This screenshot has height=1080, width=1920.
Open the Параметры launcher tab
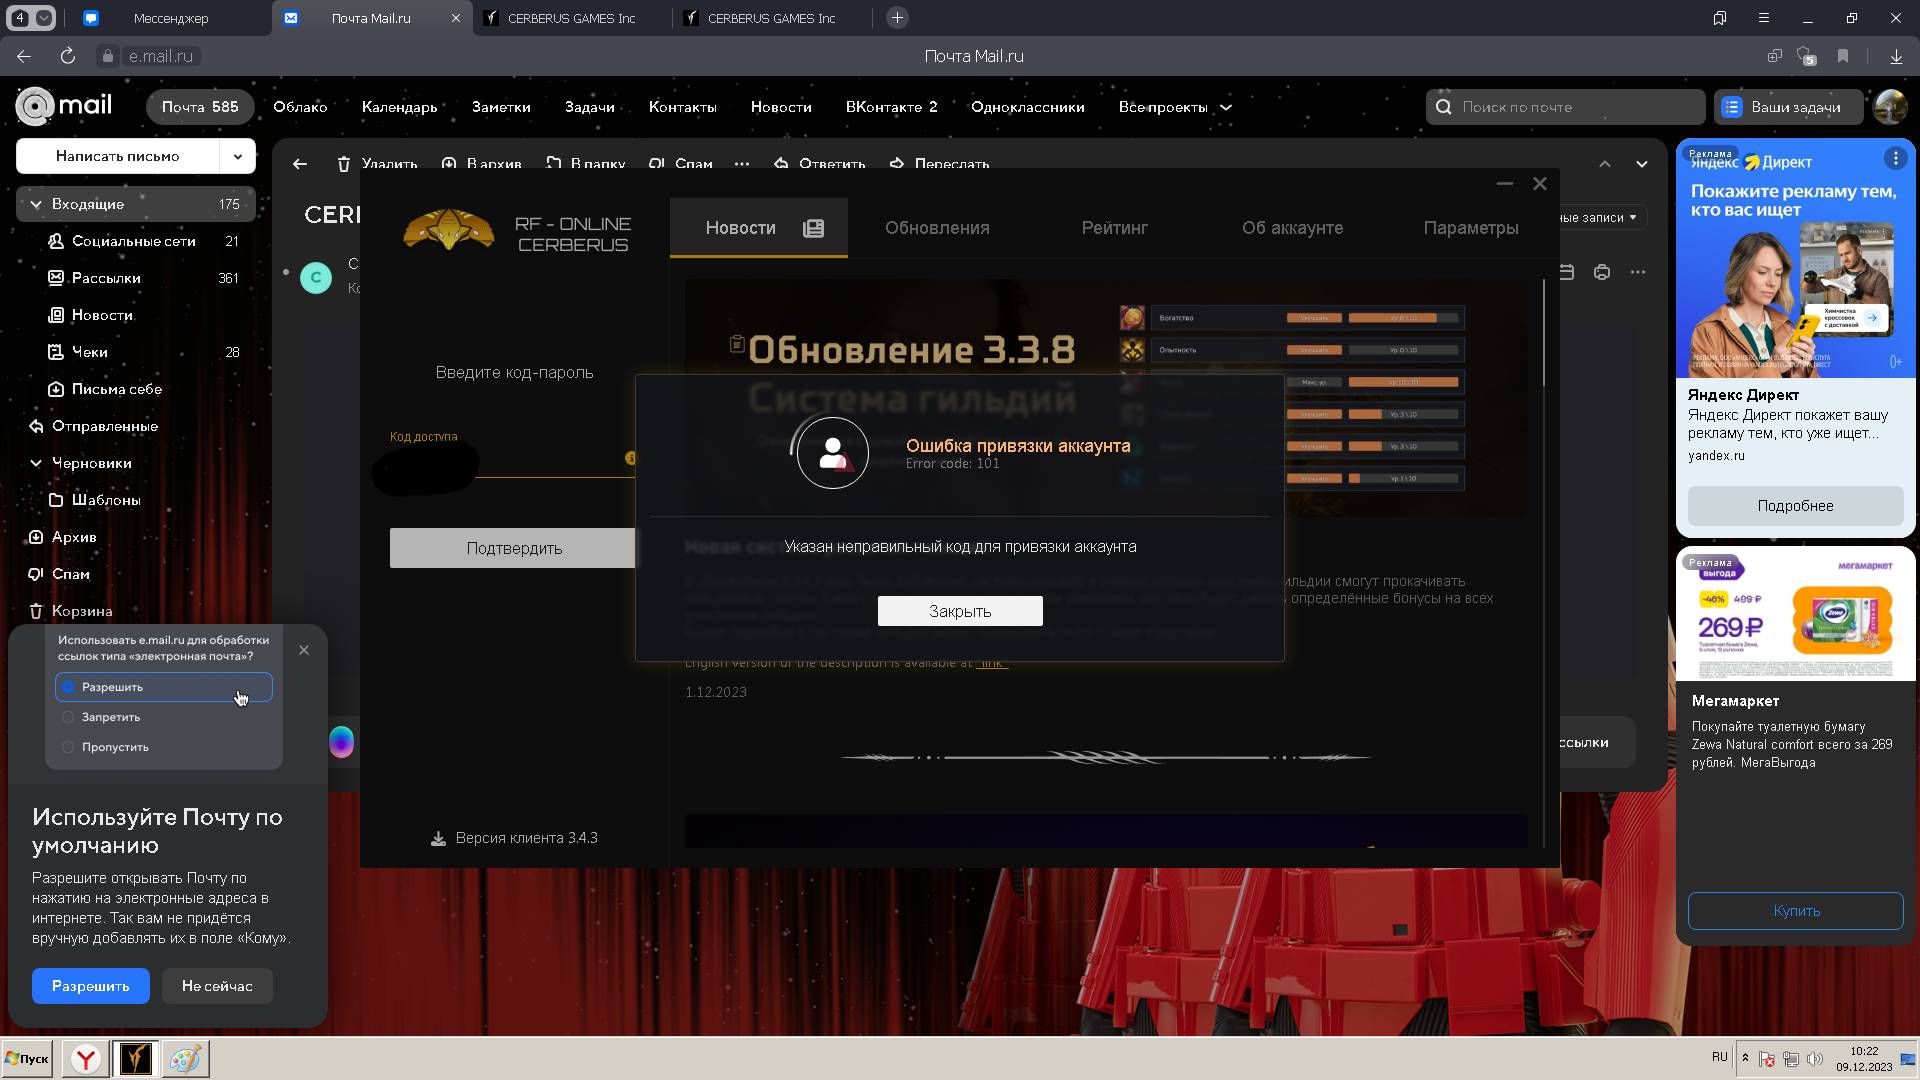pyautogui.click(x=1470, y=228)
